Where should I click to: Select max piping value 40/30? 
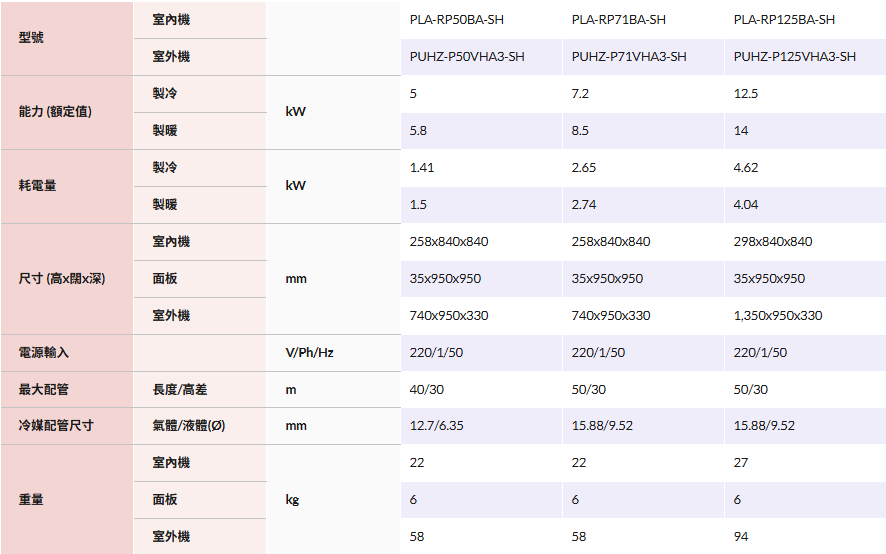coord(427,389)
